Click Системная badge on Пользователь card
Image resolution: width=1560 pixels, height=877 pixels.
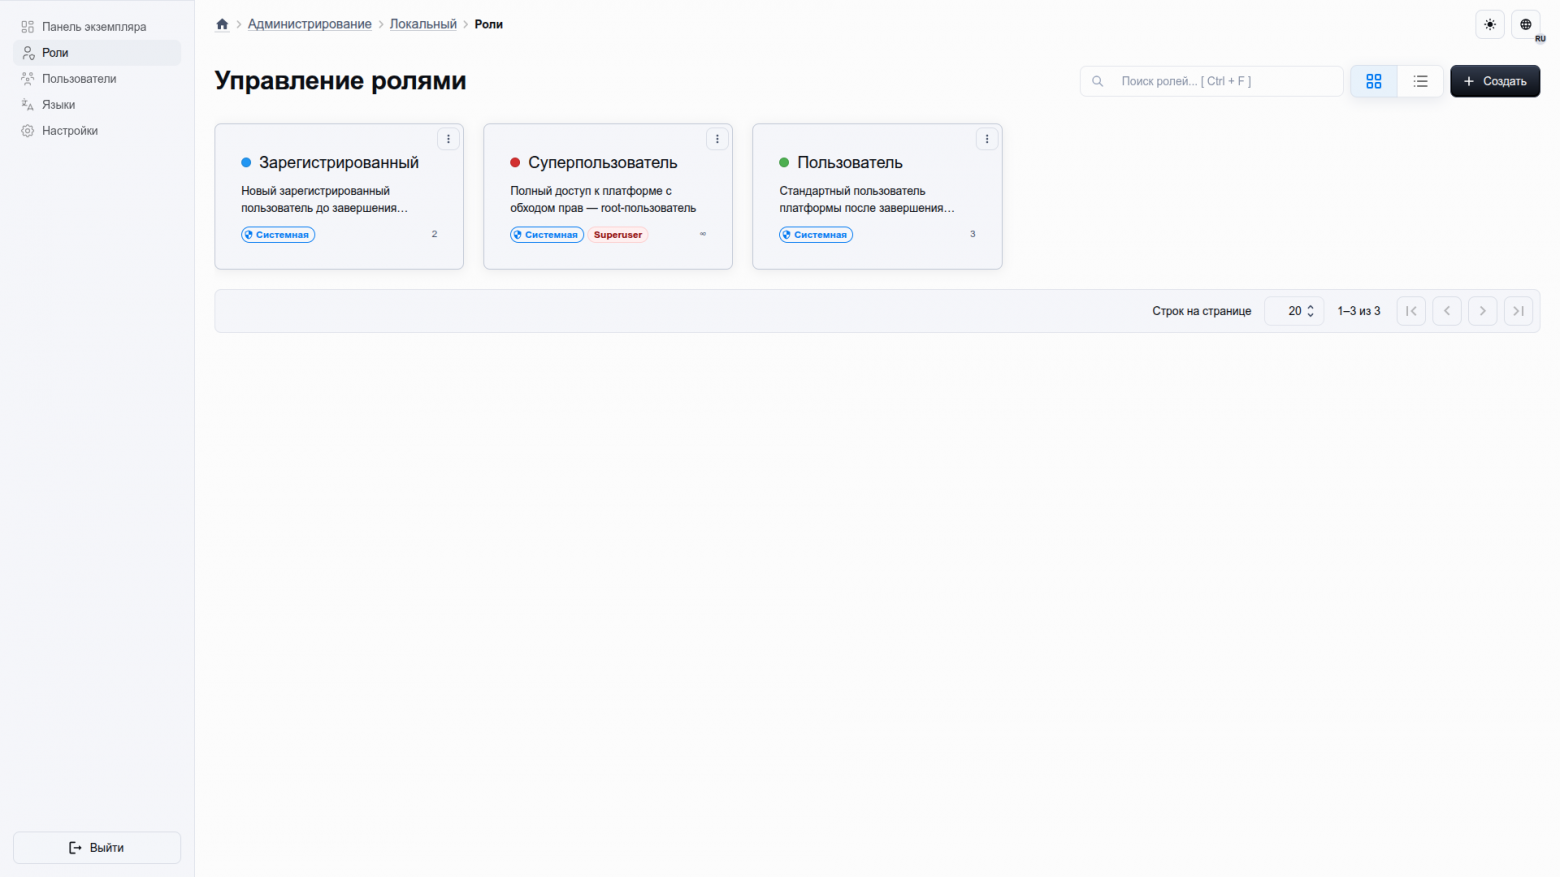816,235
